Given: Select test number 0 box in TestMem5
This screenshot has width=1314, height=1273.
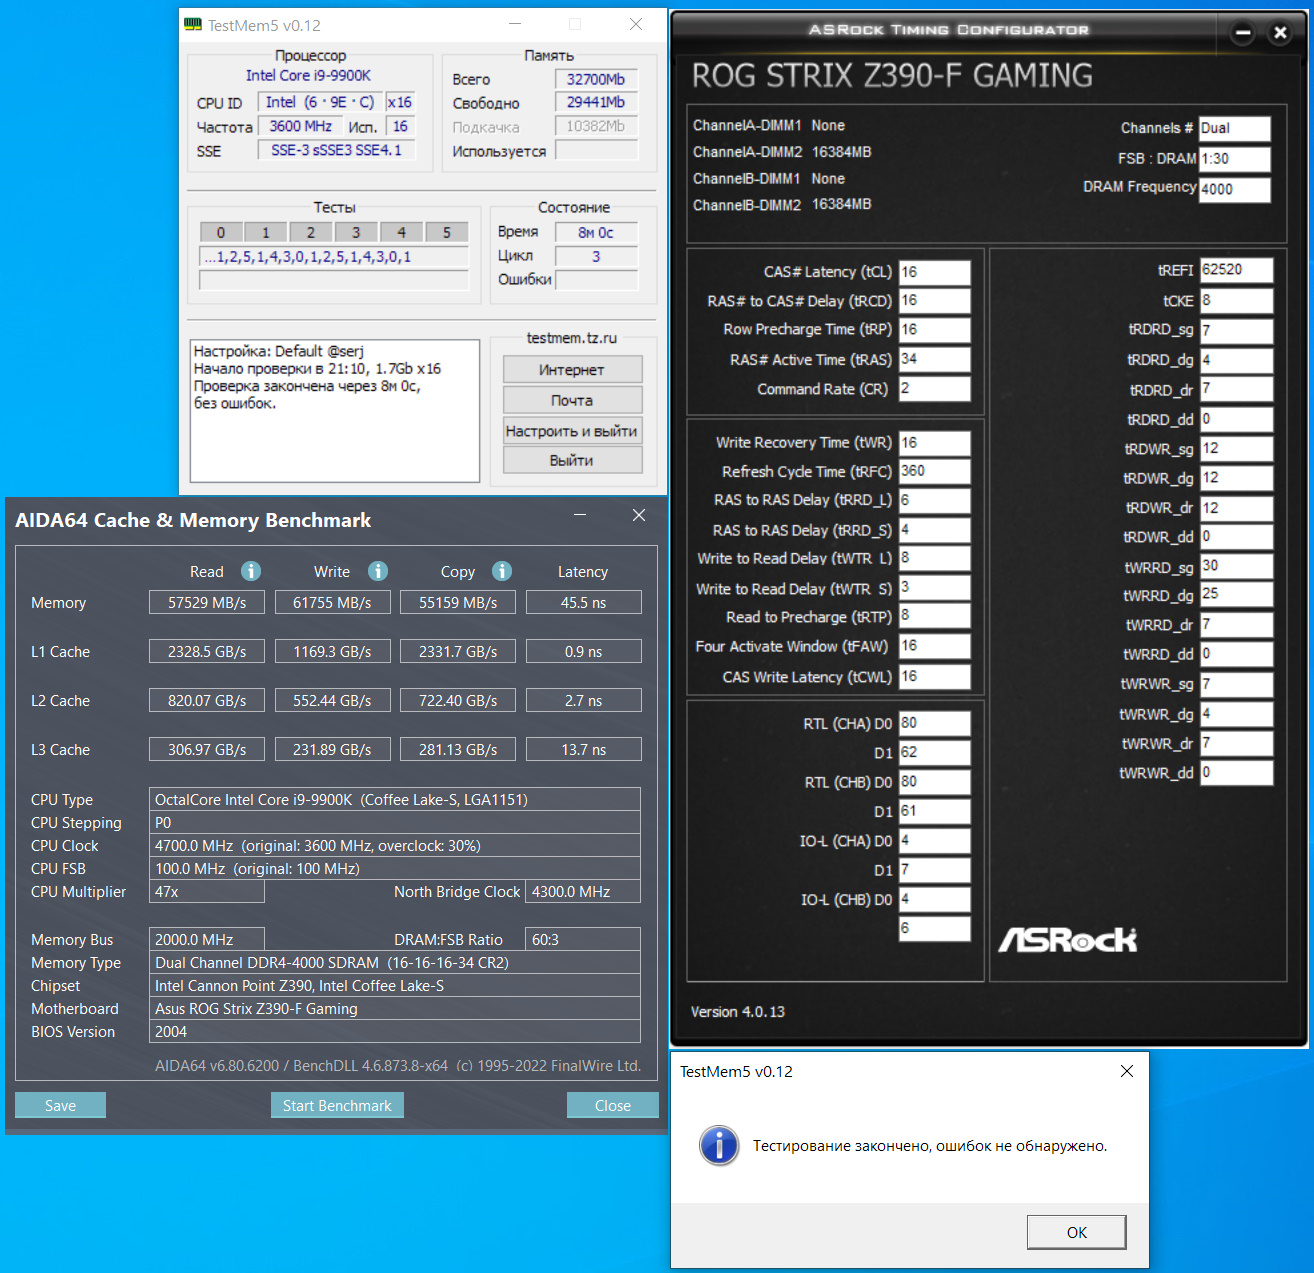Looking at the screenshot, I should (221, 232).
